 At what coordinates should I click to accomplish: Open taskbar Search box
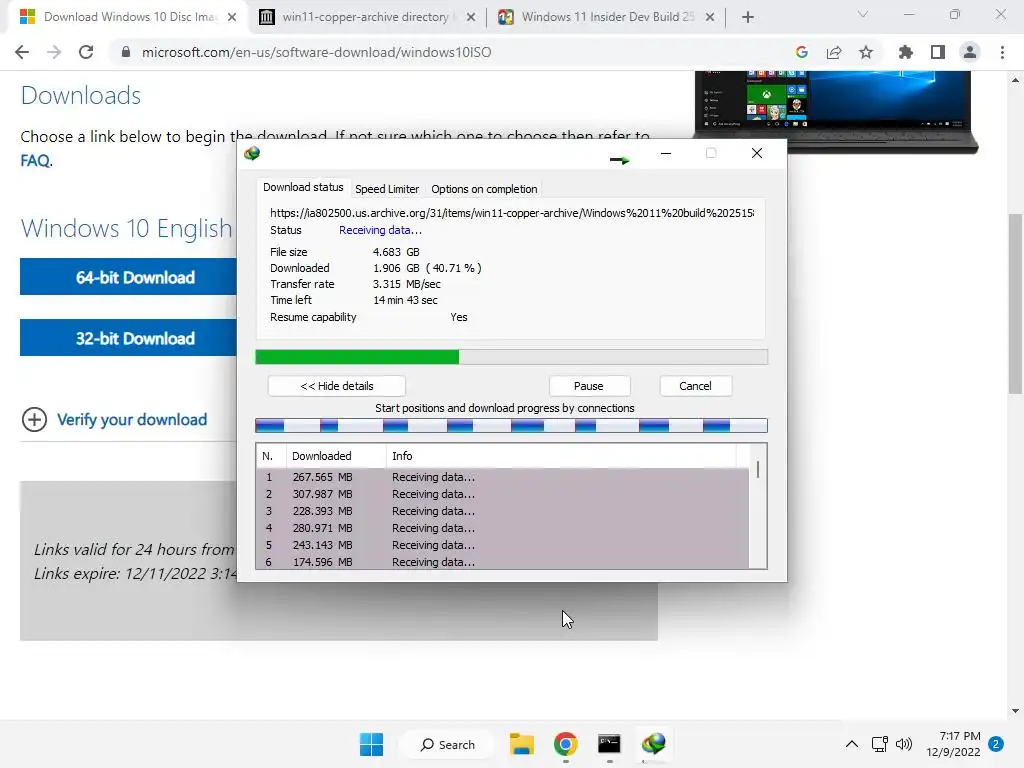(448, 744)
